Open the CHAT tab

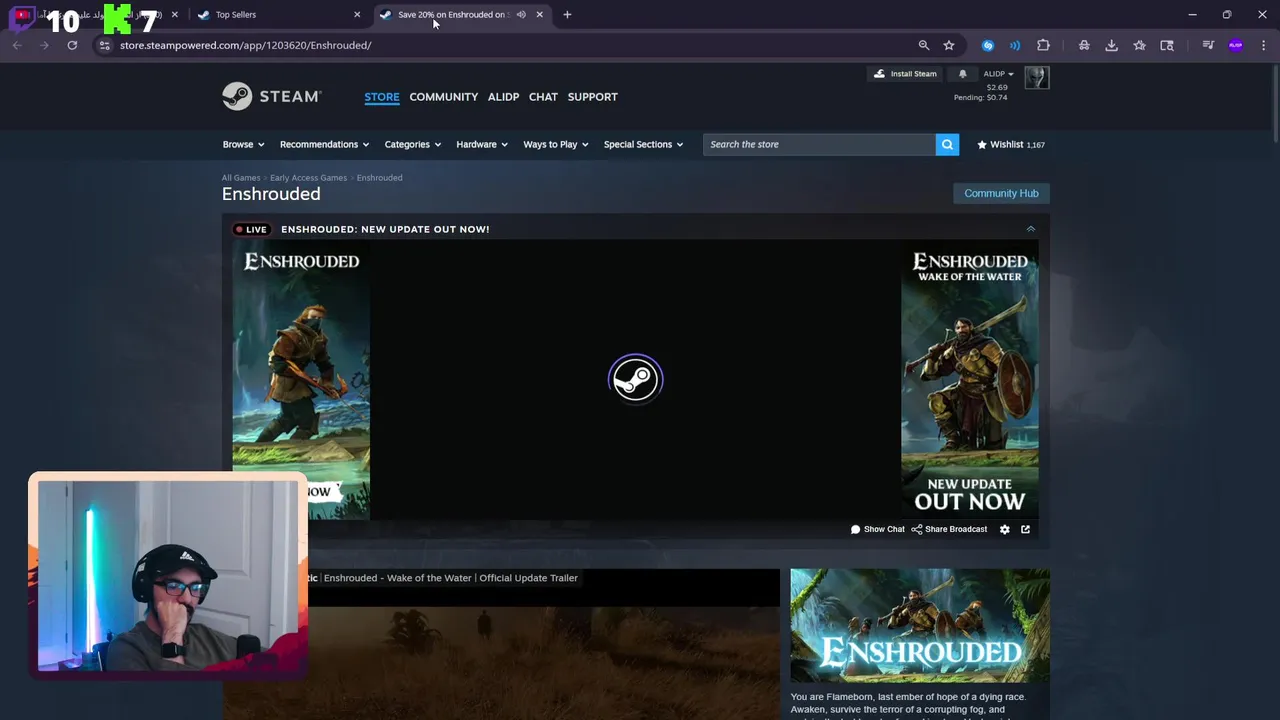pyautogui.click(x=543, y=97)
